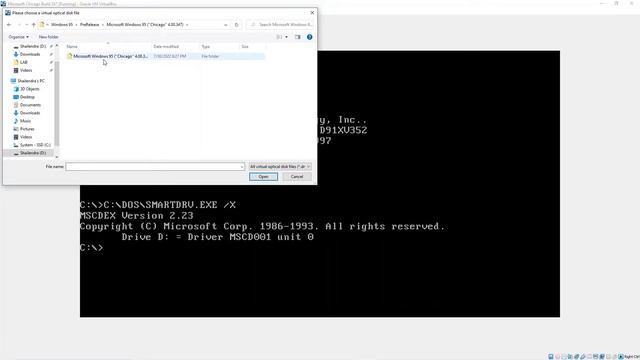Select Shailendra's PC in navigation pane
Image resolution: width=640 pixels, height=360 pixels.
[31, 81]
